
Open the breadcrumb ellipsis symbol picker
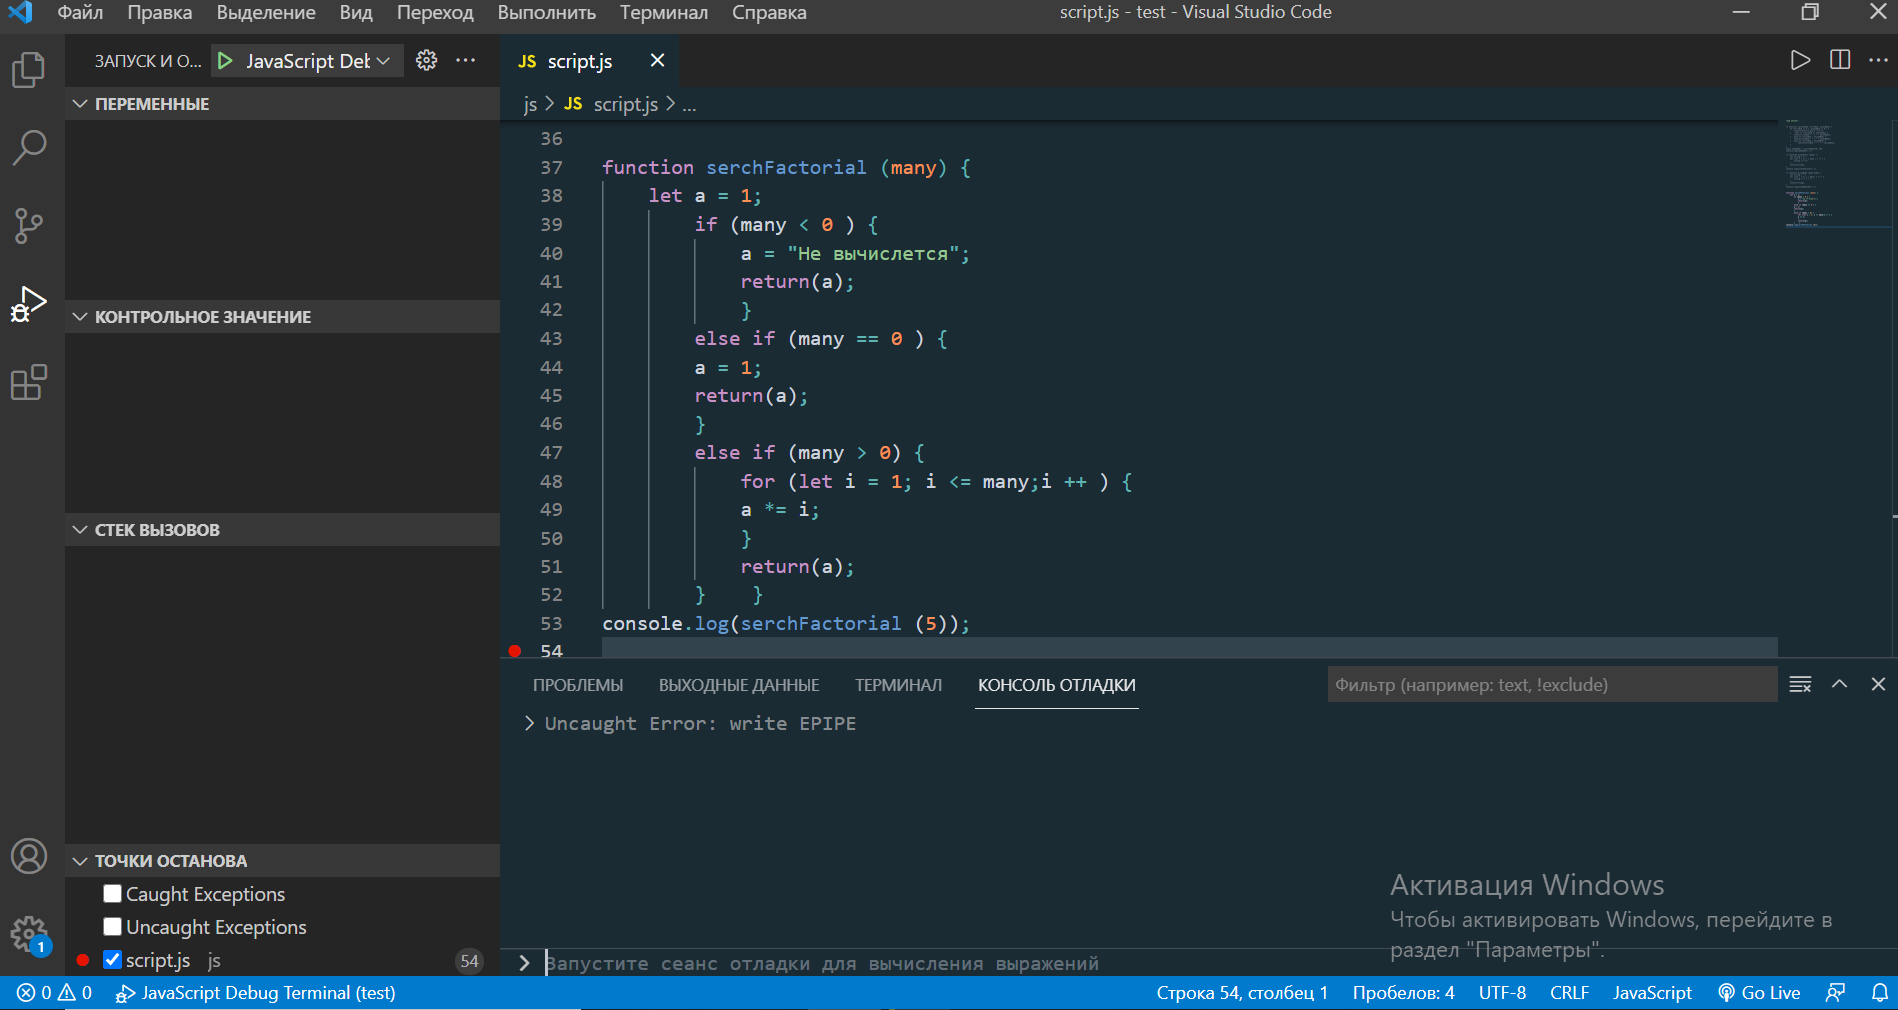689,105
